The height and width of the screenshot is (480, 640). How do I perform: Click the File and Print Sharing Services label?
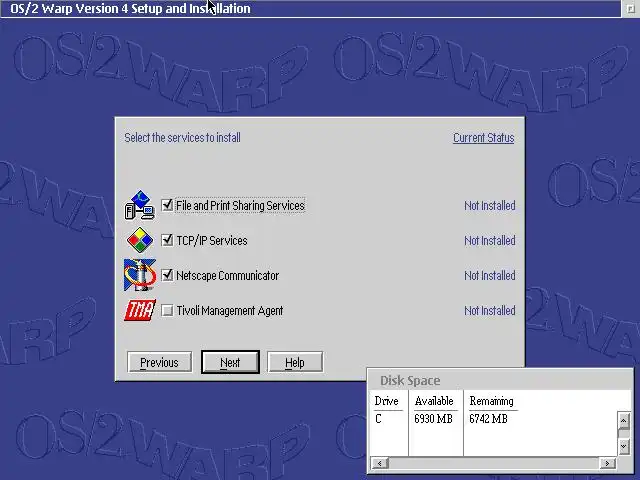[240, 205]
